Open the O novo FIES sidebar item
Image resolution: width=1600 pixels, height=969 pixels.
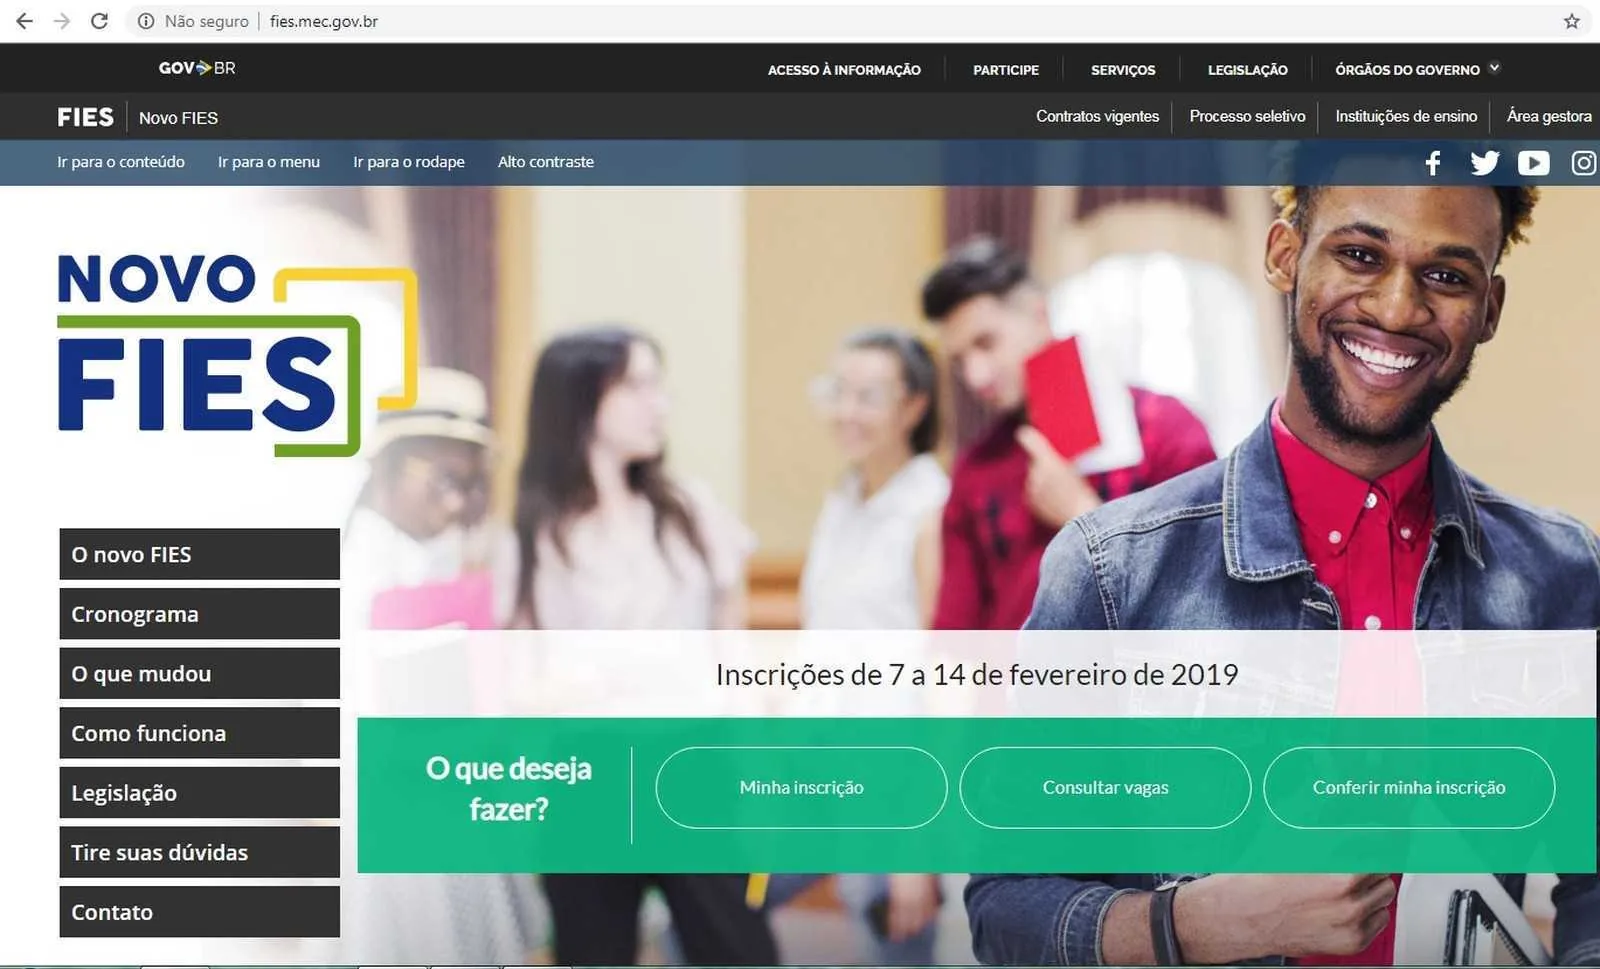(200, 554)
